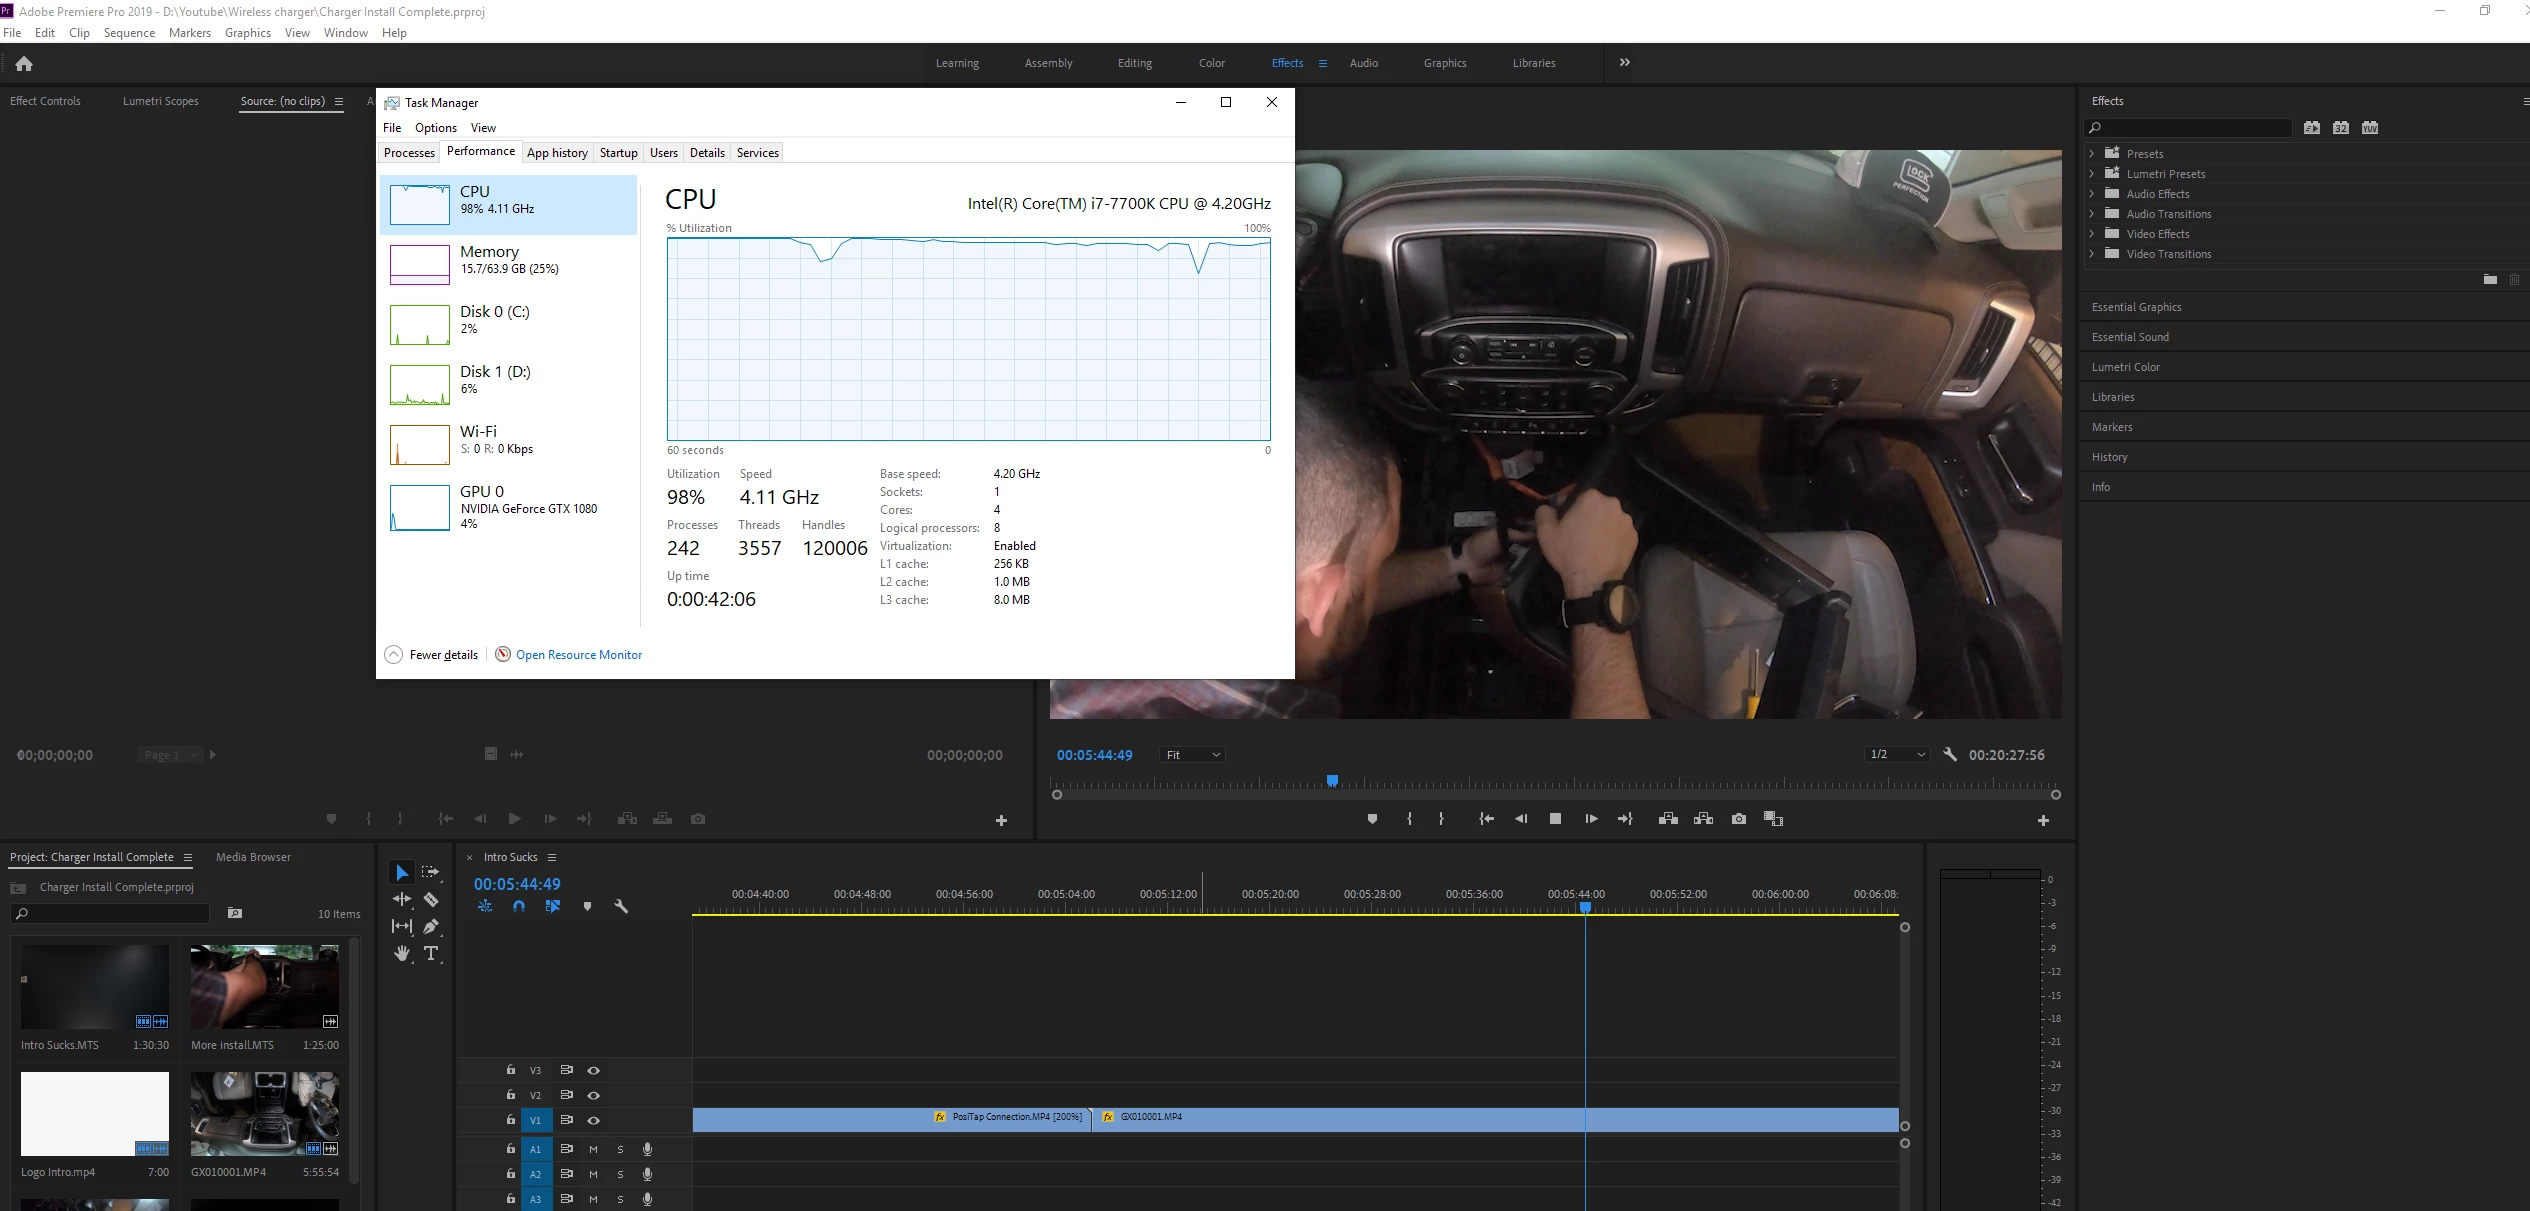Open the Sequence menu
Screen dimensions: 2530x1211
click(129, 33)
